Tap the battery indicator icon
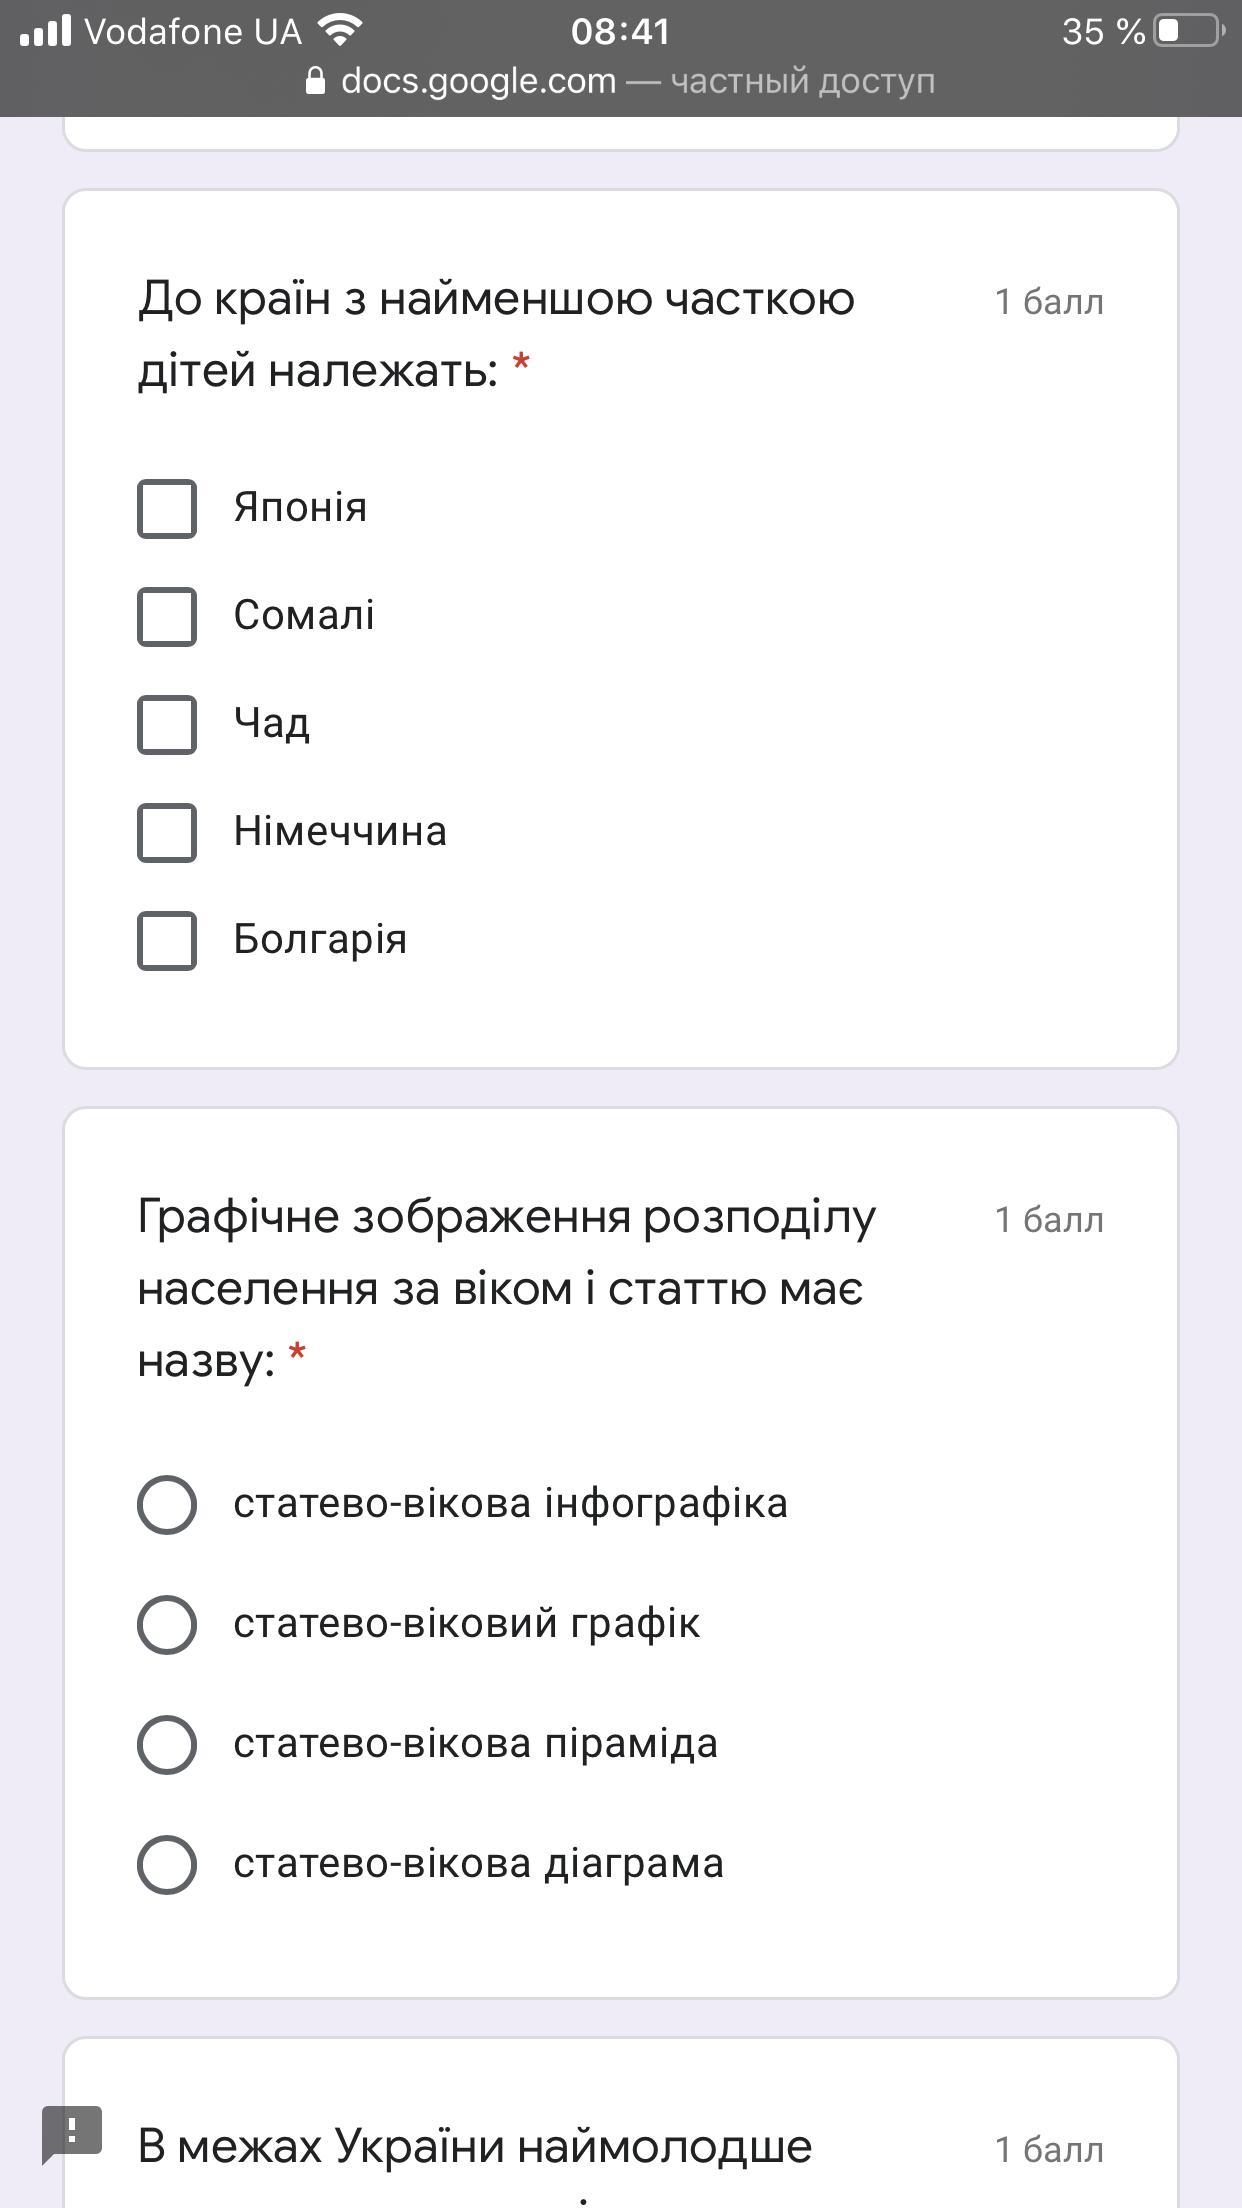 pos(1188,31)
